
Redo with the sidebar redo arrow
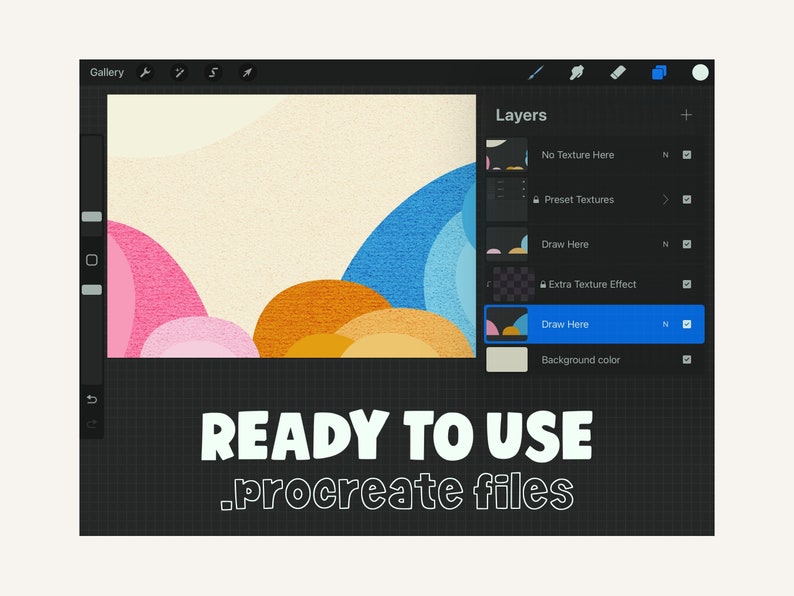pyautogui.click(x=92, y=424)
